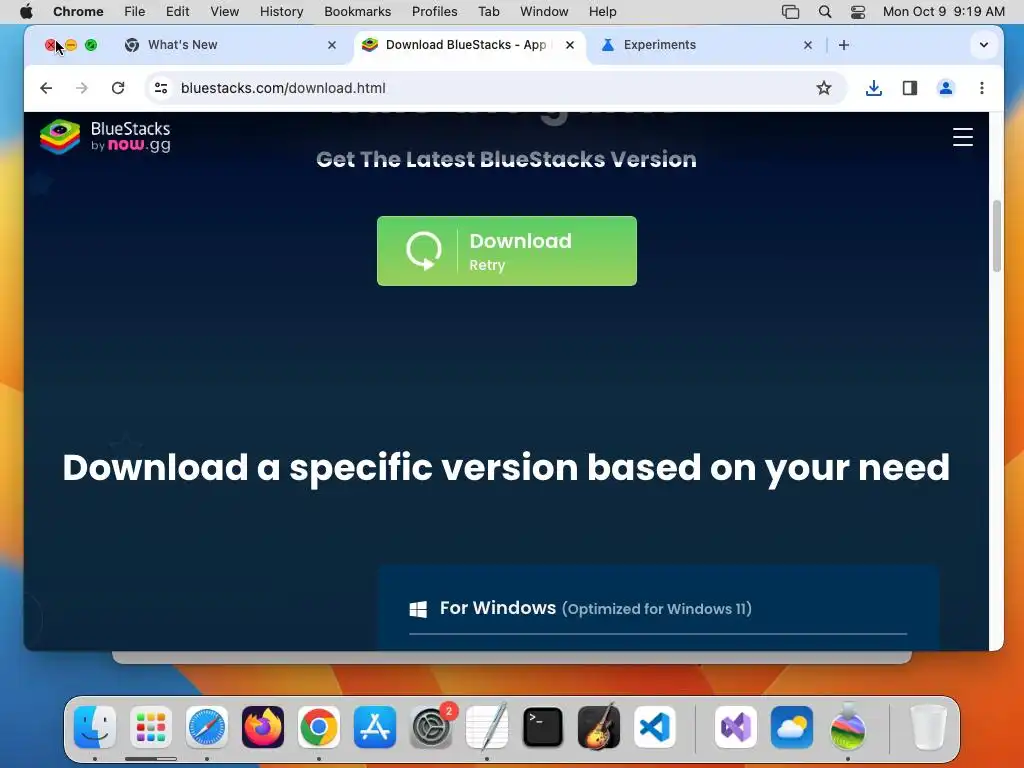
Task: Close the Download BlueStacks tab
Action: 570,45
